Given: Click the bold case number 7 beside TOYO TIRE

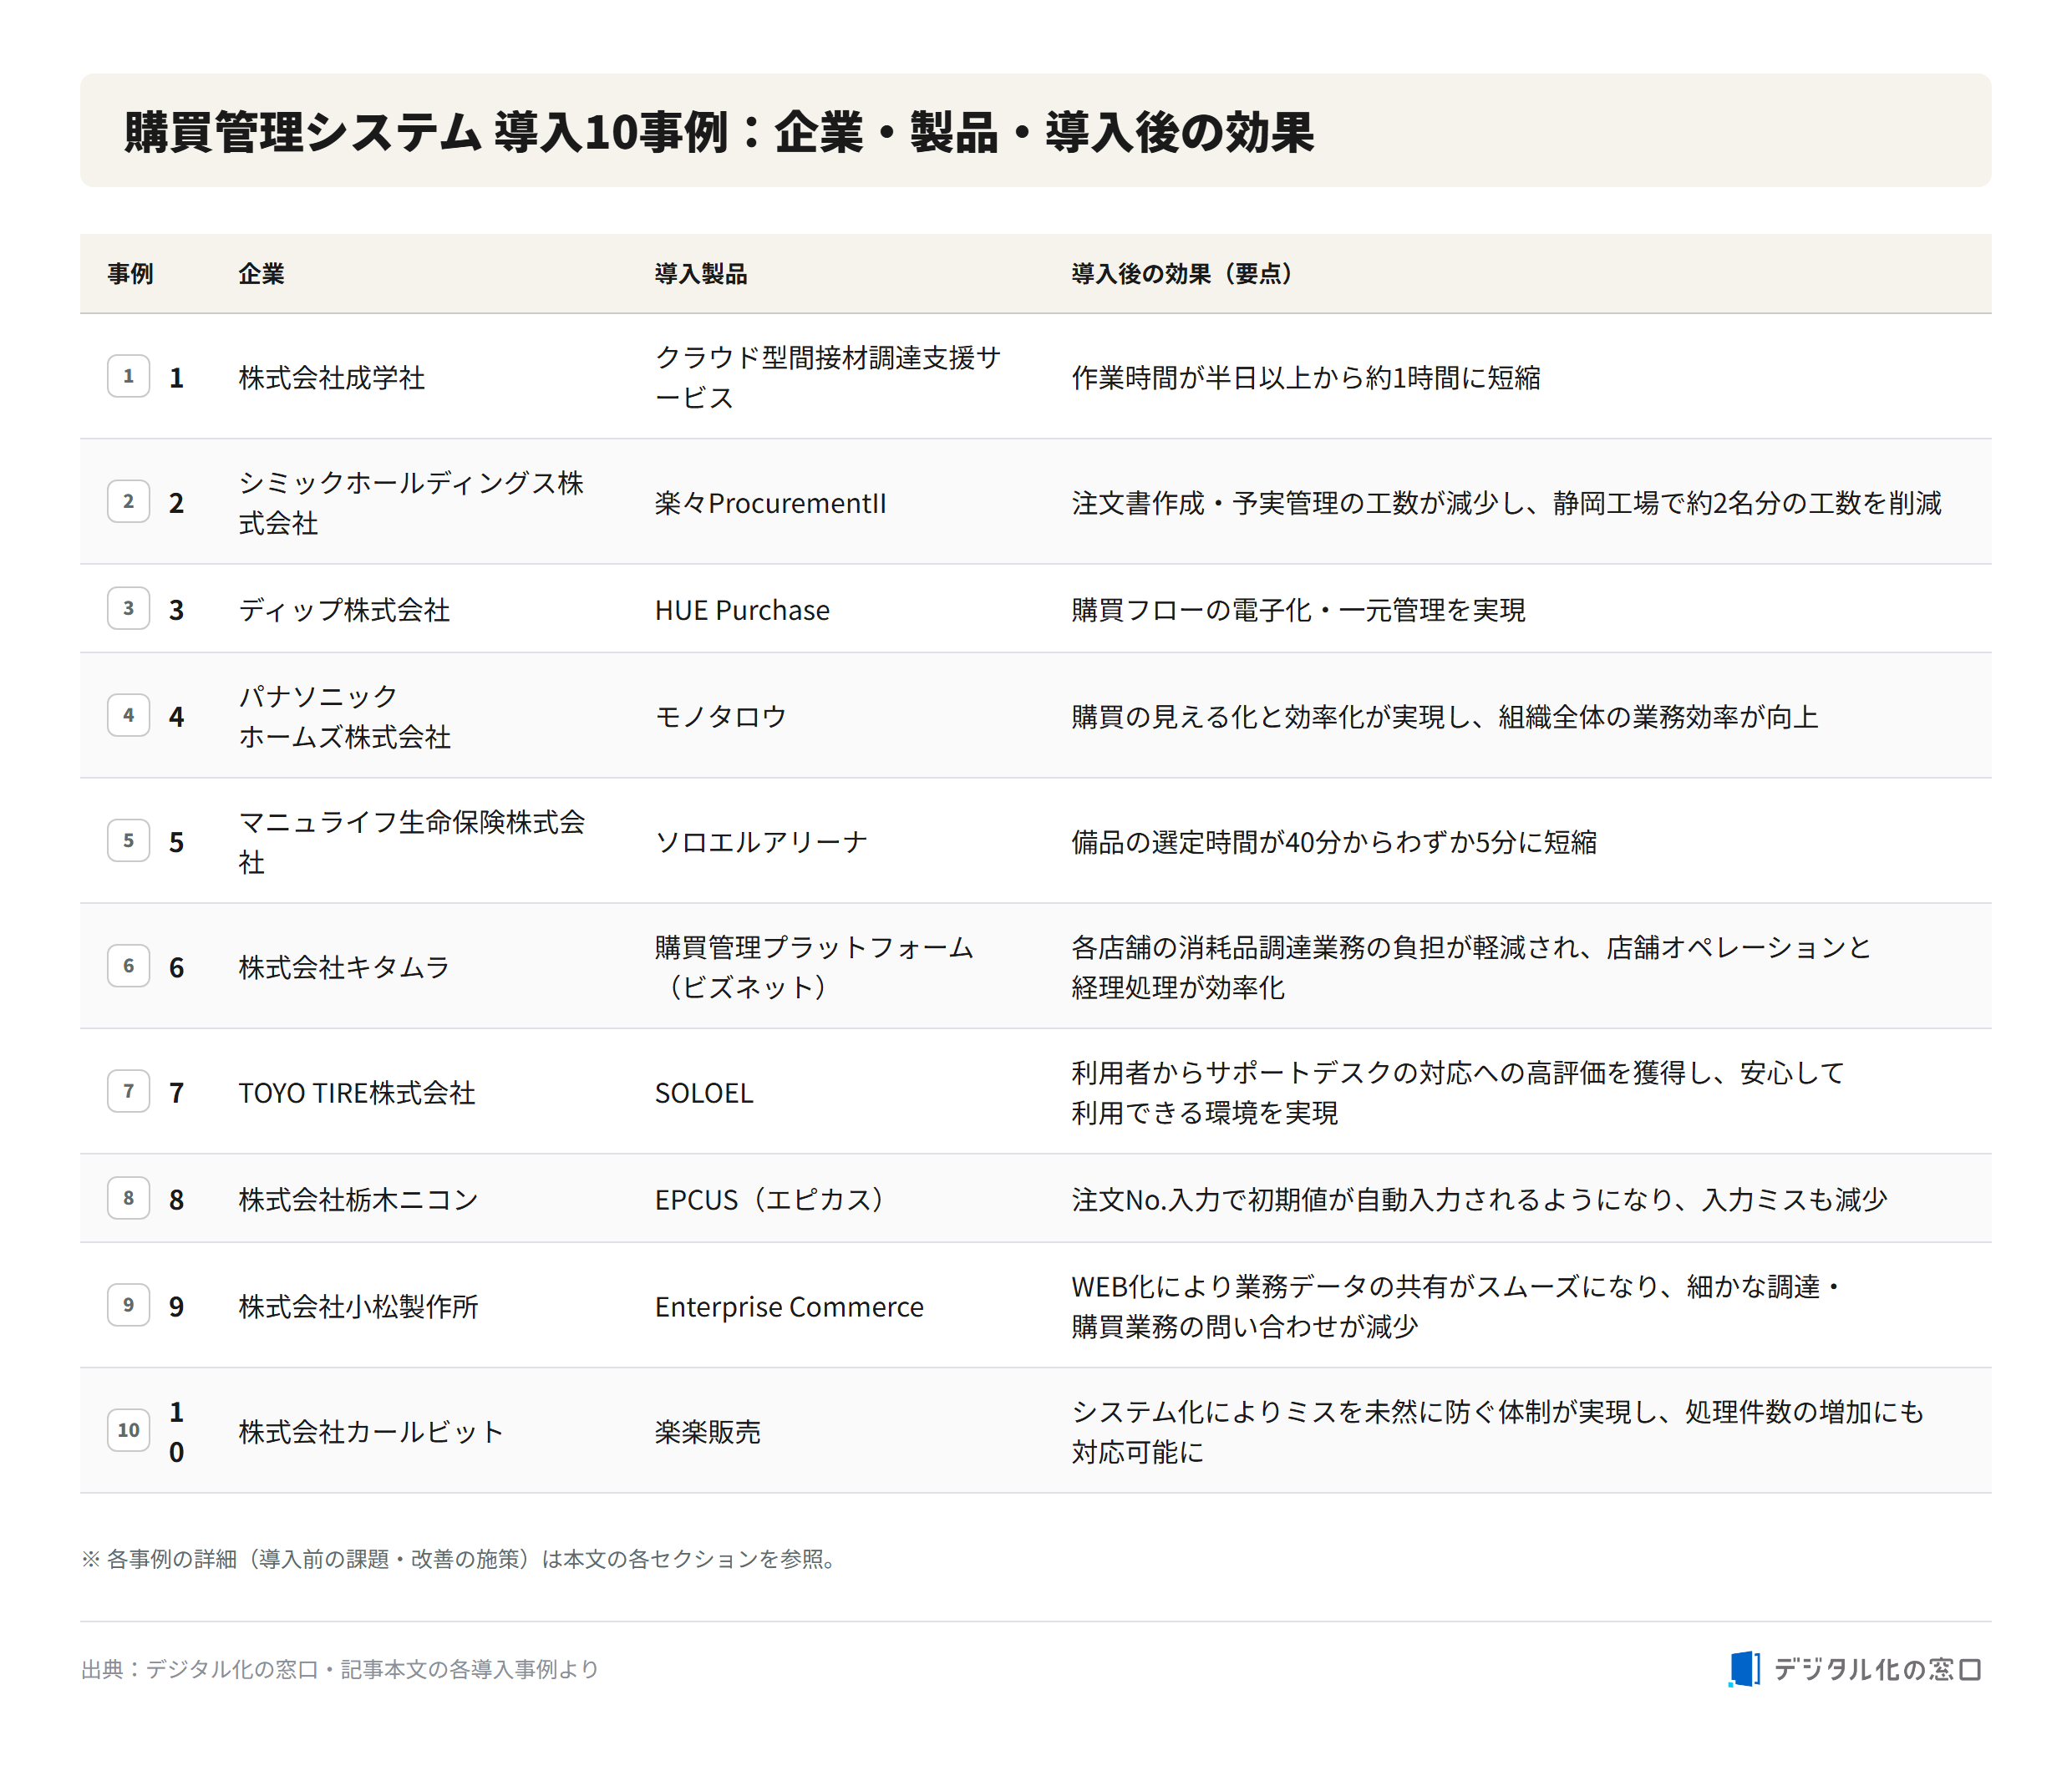Looking at the screenshot, I should pos(176,1093).
